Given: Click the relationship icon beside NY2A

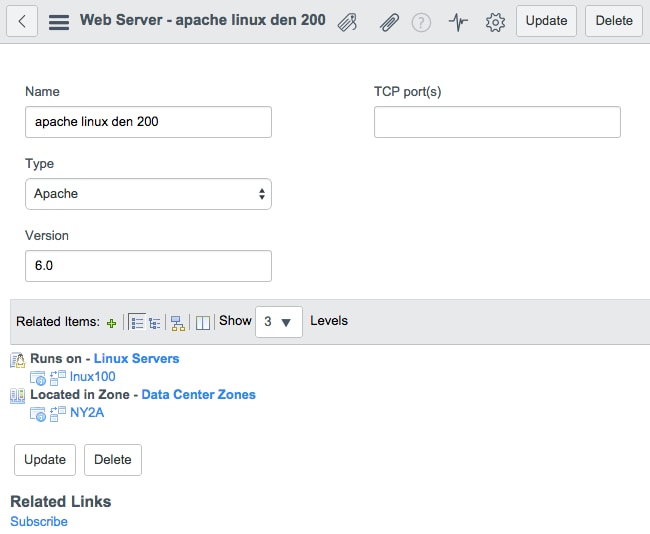Looking at the screenshot, I should [x=58, y=414].
